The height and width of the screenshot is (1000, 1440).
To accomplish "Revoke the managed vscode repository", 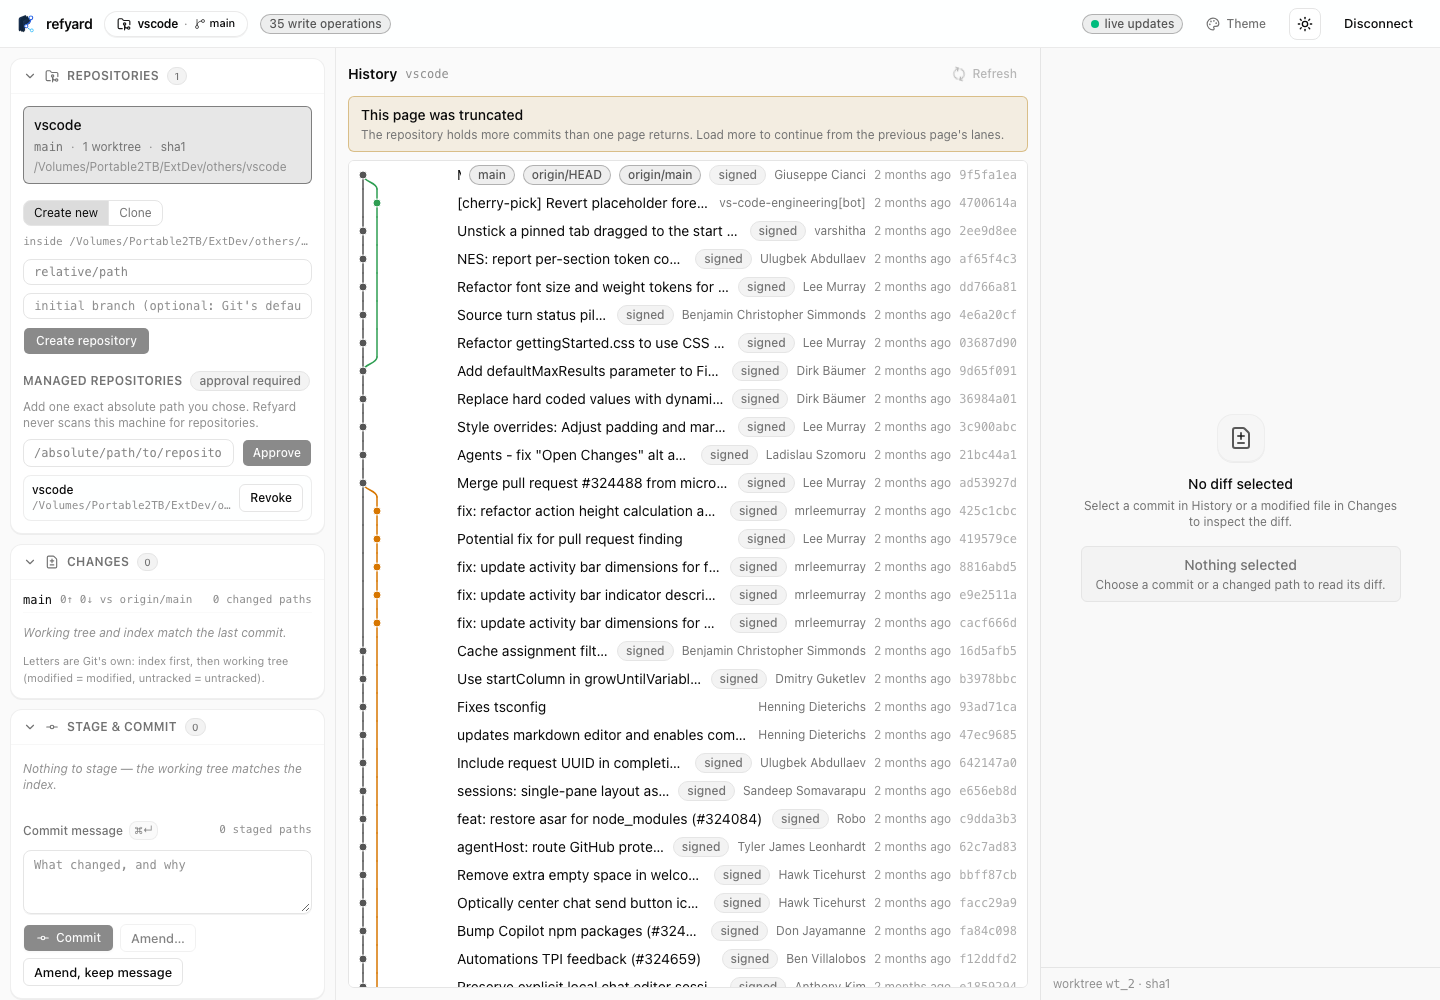I will 271,498.
